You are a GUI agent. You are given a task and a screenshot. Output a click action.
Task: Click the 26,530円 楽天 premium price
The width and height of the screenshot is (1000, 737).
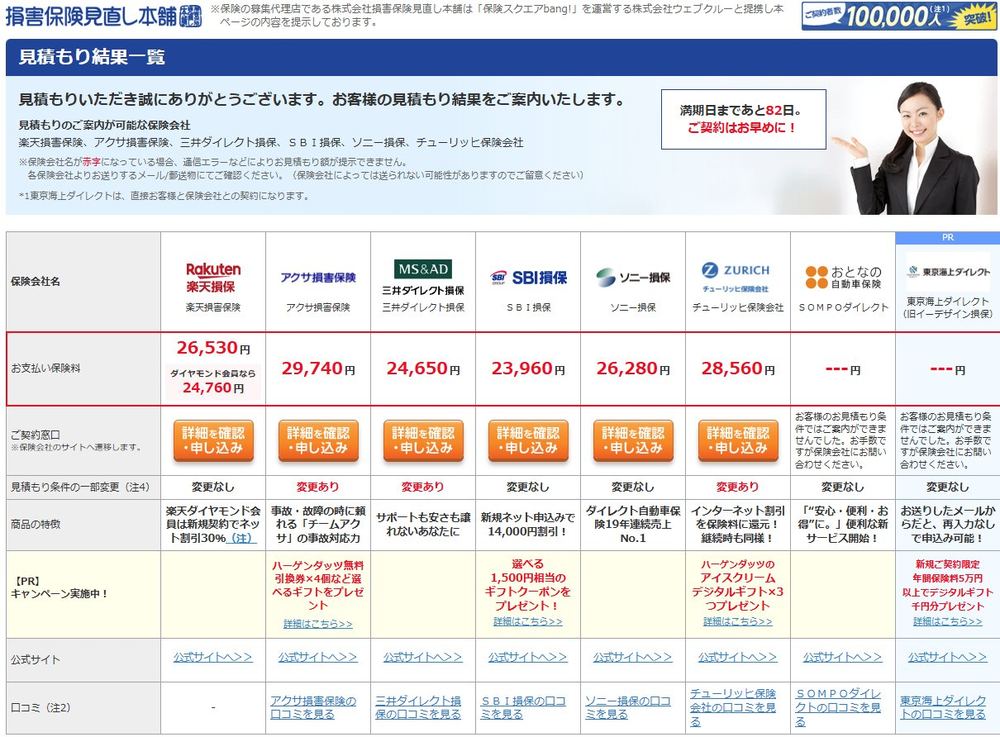(213, 348)
